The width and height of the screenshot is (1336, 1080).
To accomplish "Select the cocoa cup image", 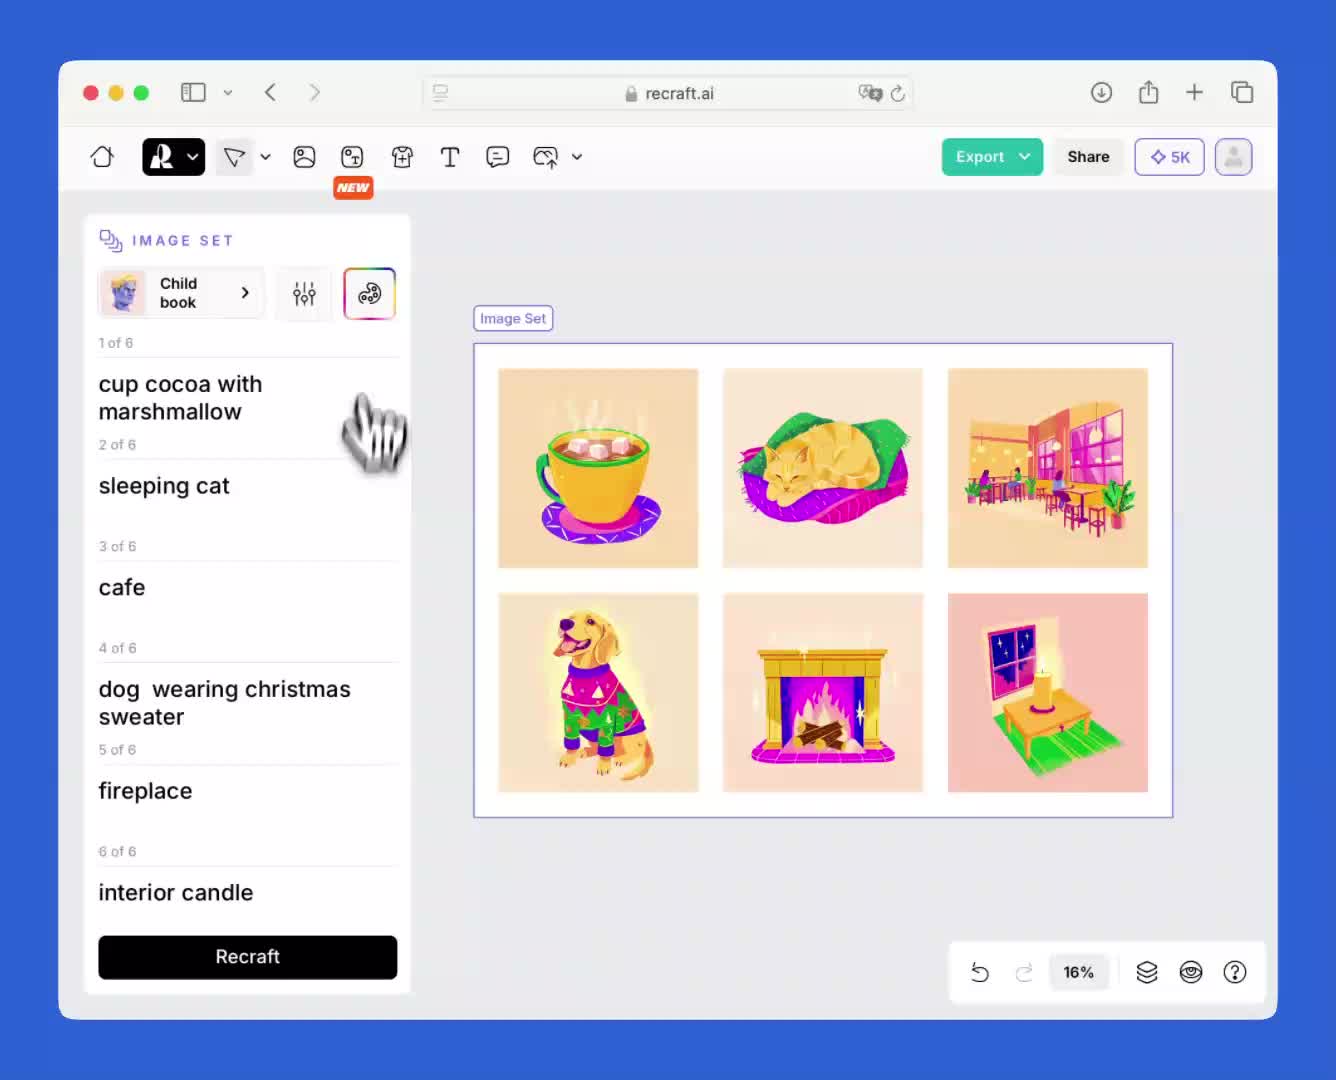I will [598, 468].
